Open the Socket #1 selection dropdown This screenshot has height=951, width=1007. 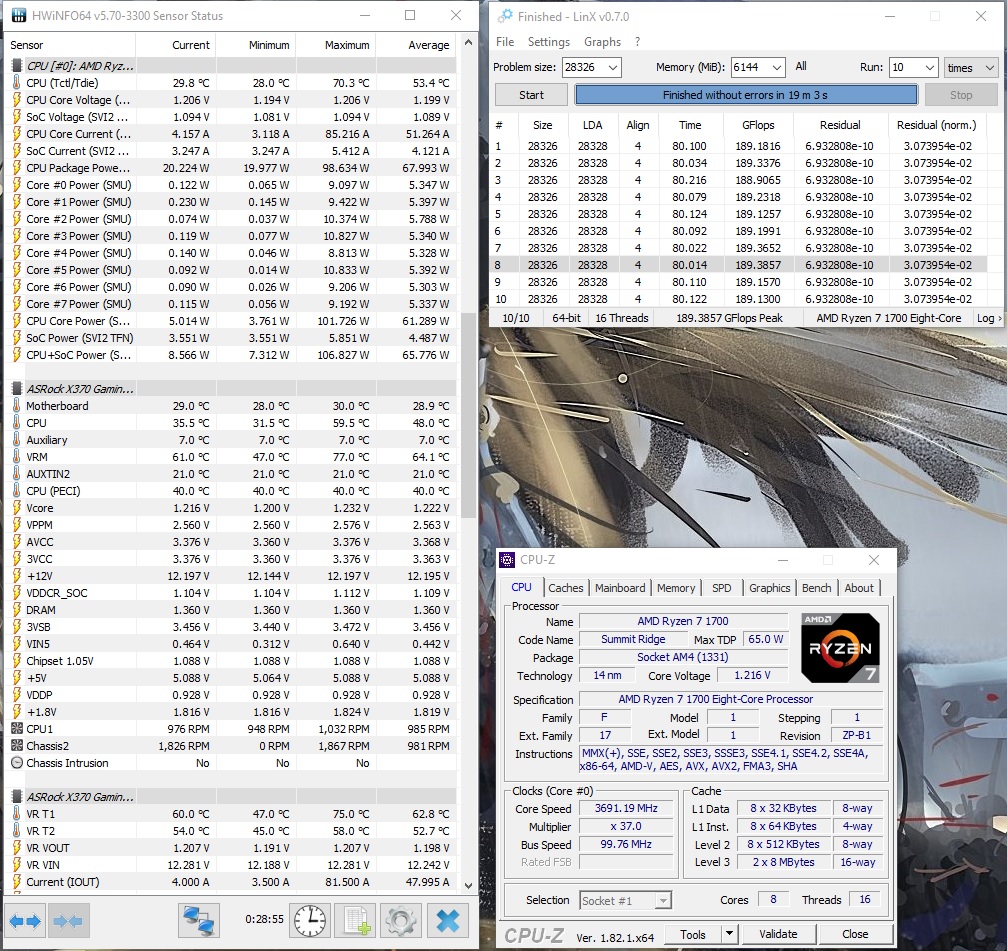click(663, 901)
